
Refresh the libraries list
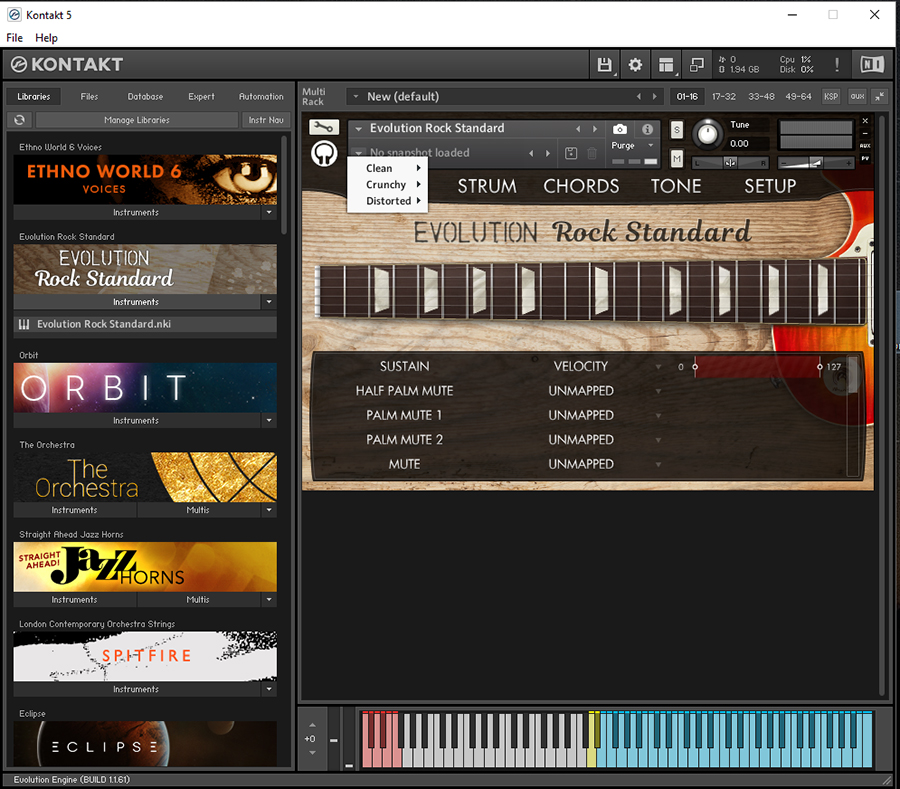pos(20,120)
